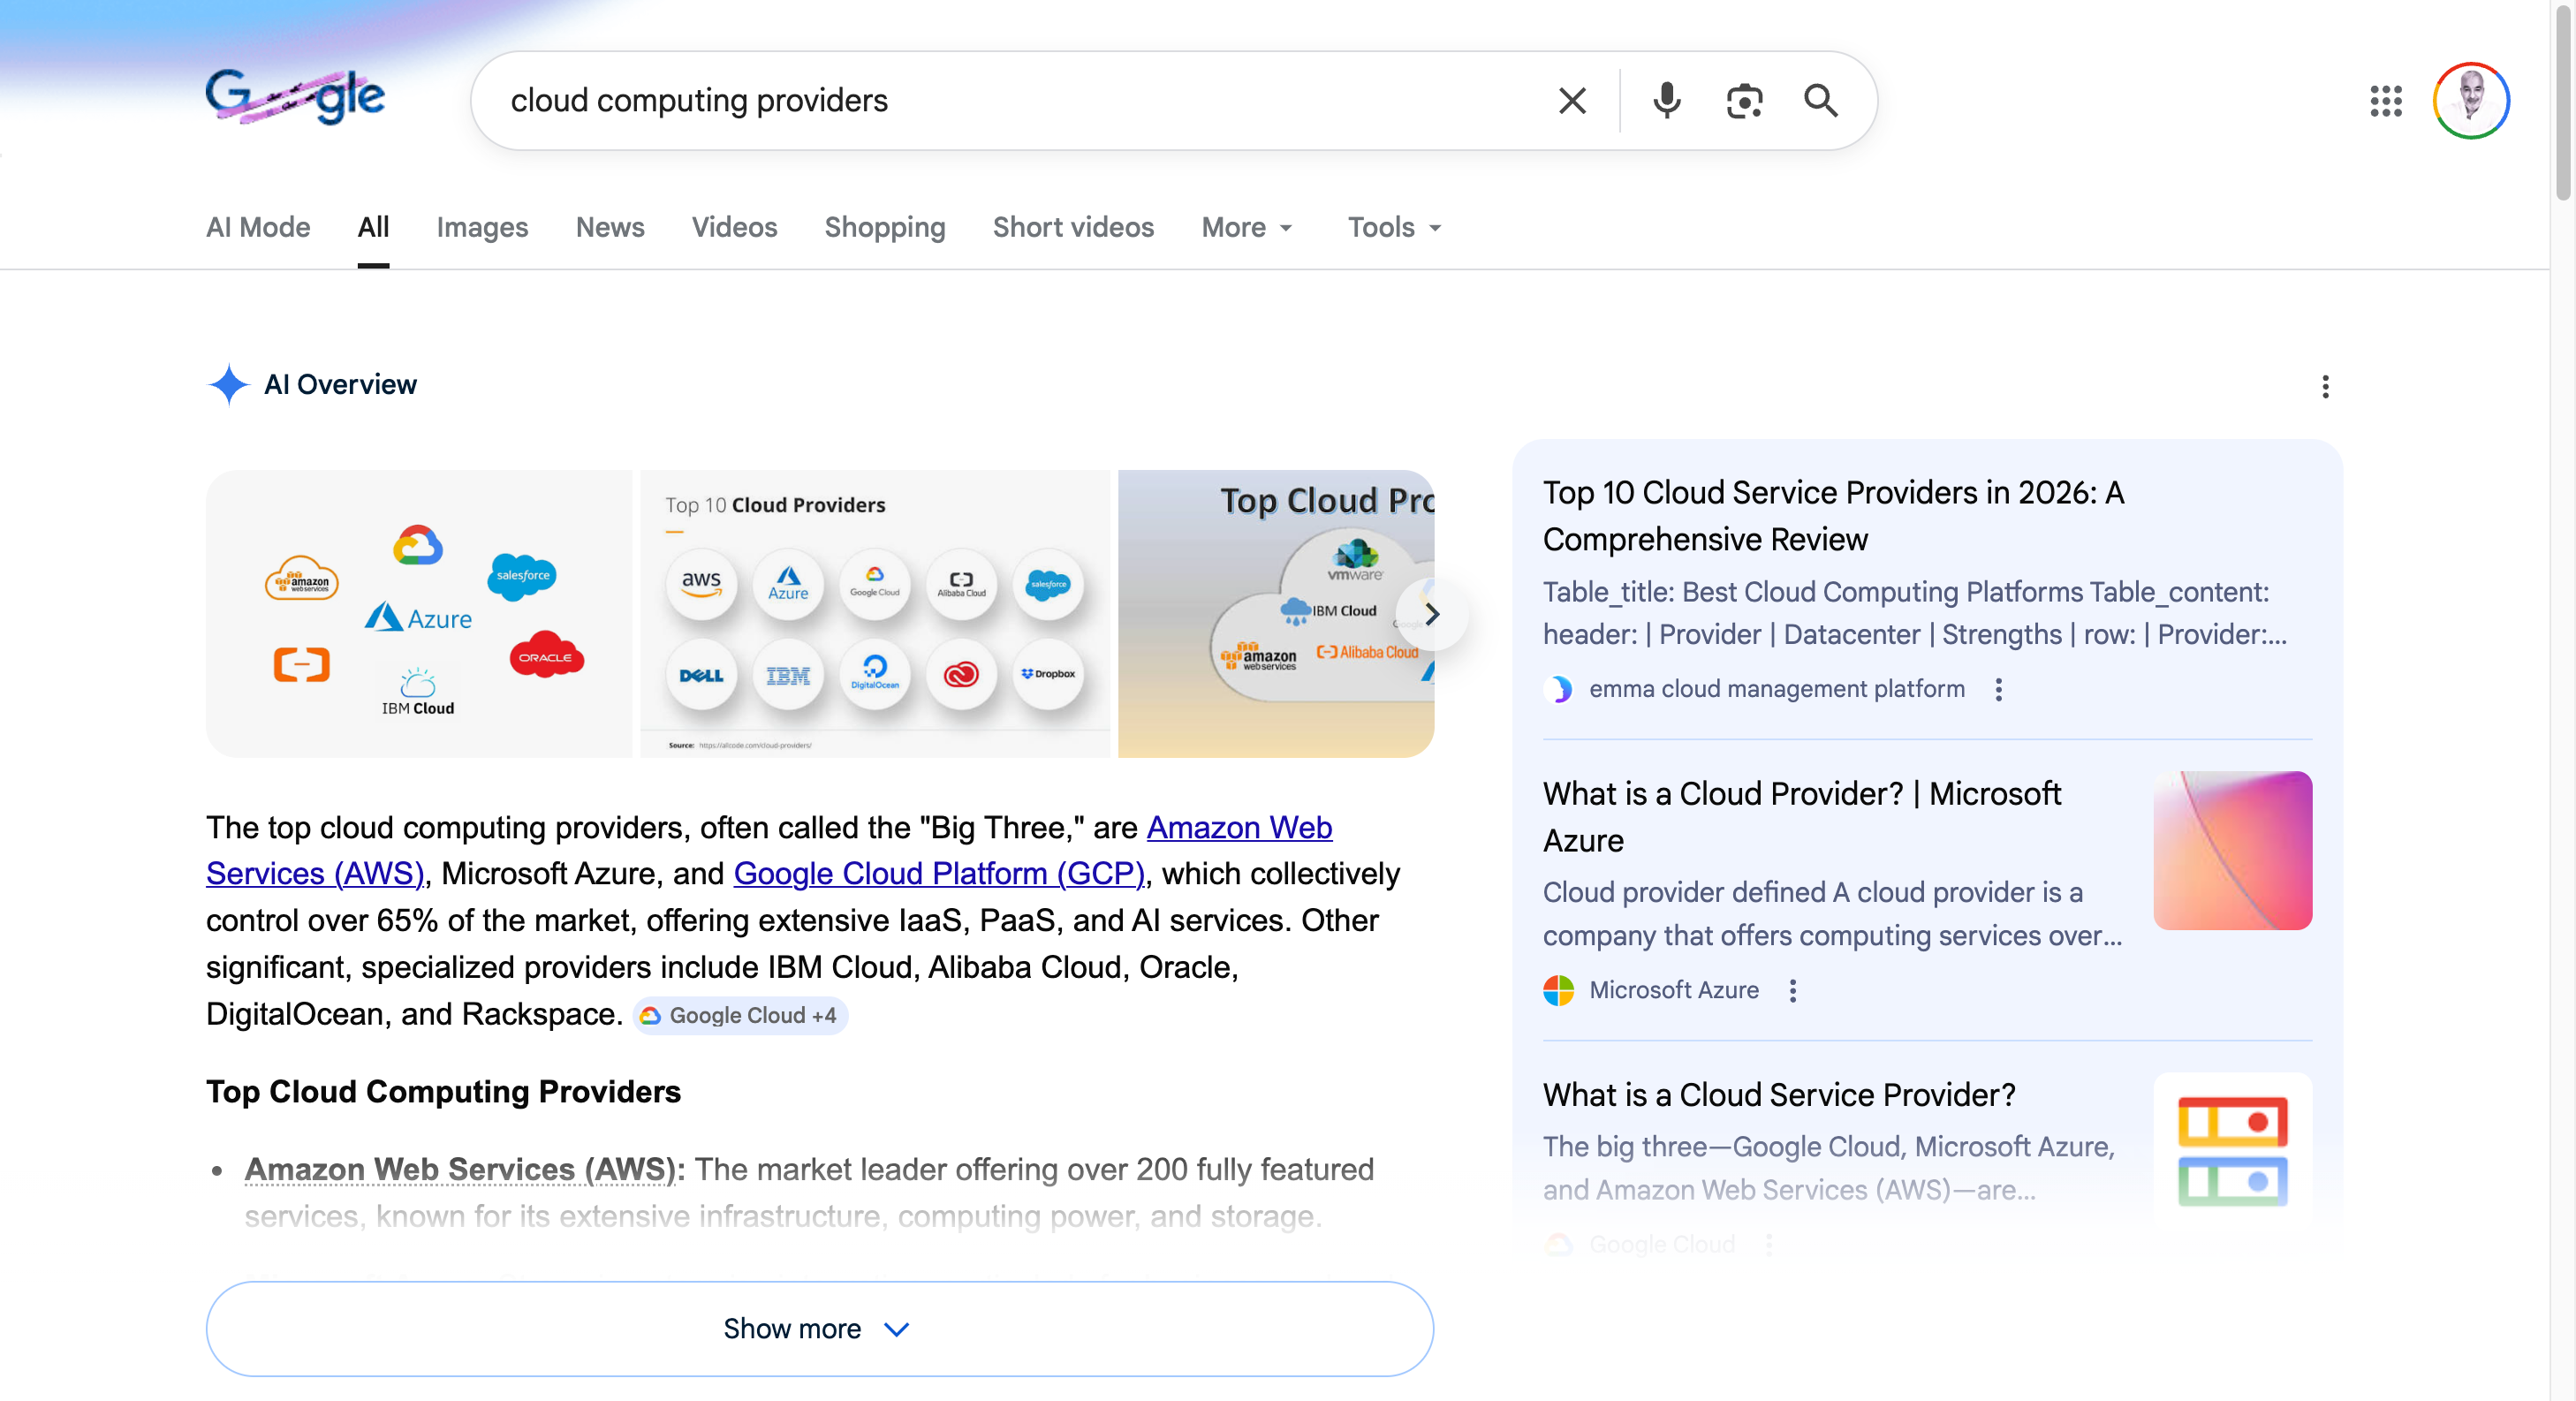Click the Microsoft Azure favicon
This screenshot has height=1401, width=2576.
coord(1559,991)
